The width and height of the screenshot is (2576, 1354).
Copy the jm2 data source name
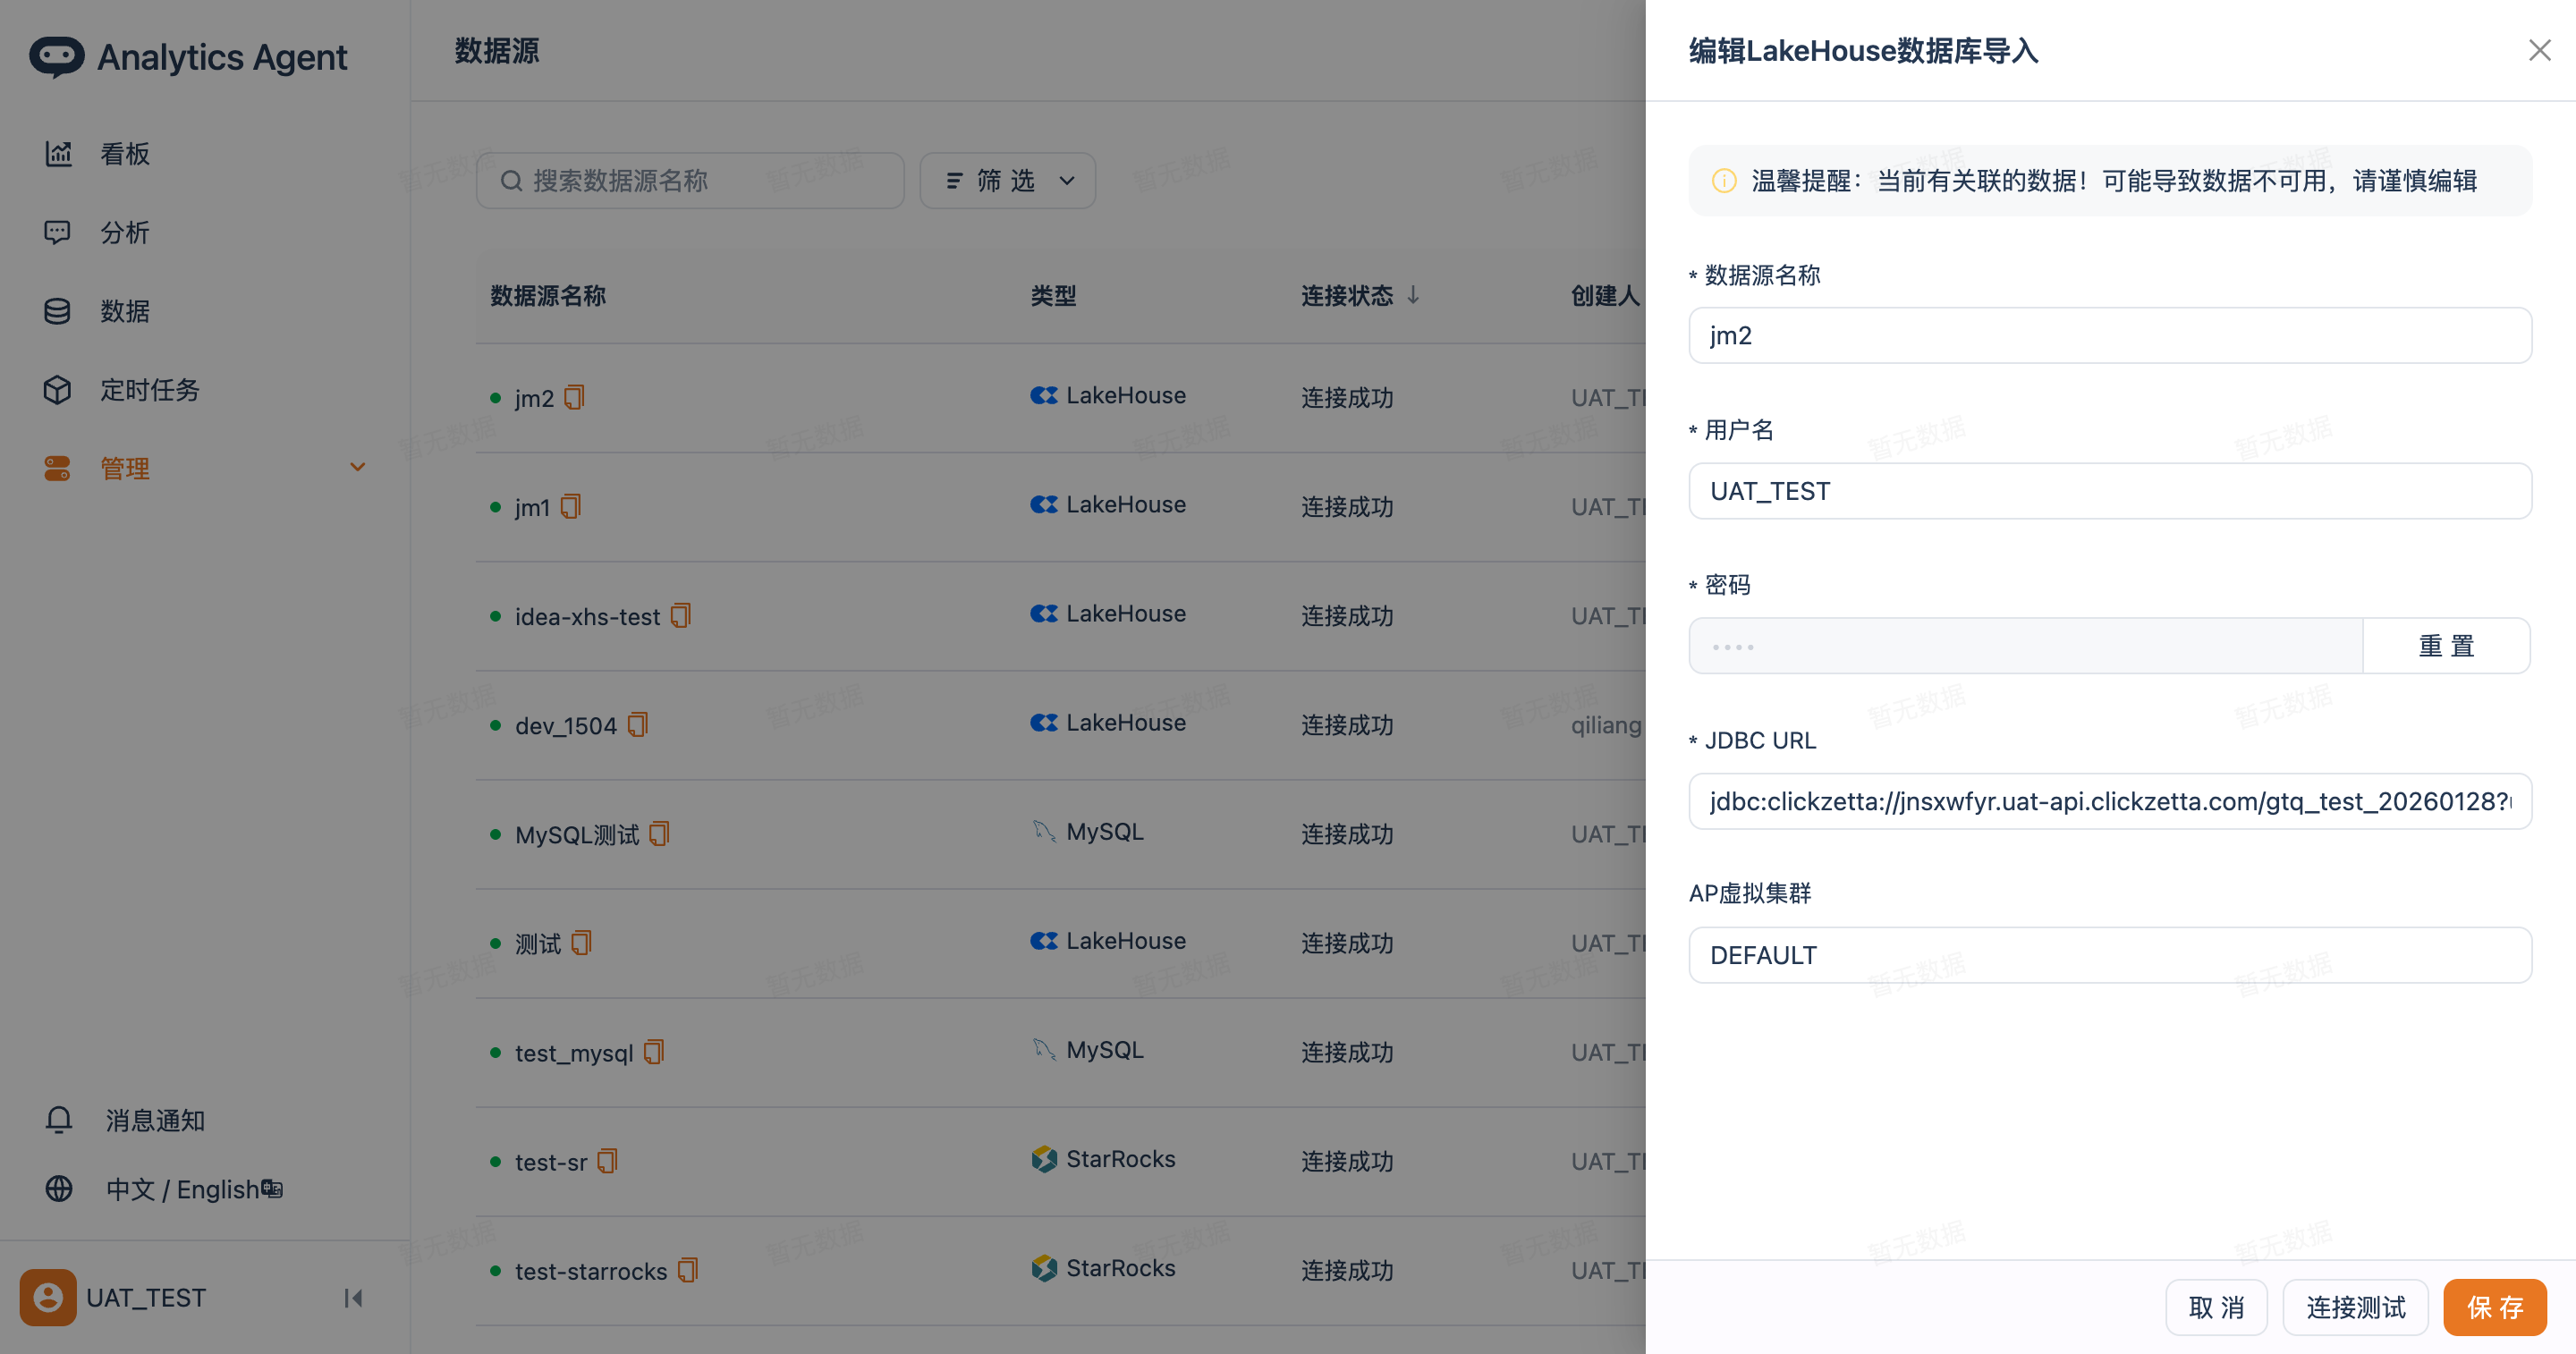pyautogui.click(x=574, y=397)
